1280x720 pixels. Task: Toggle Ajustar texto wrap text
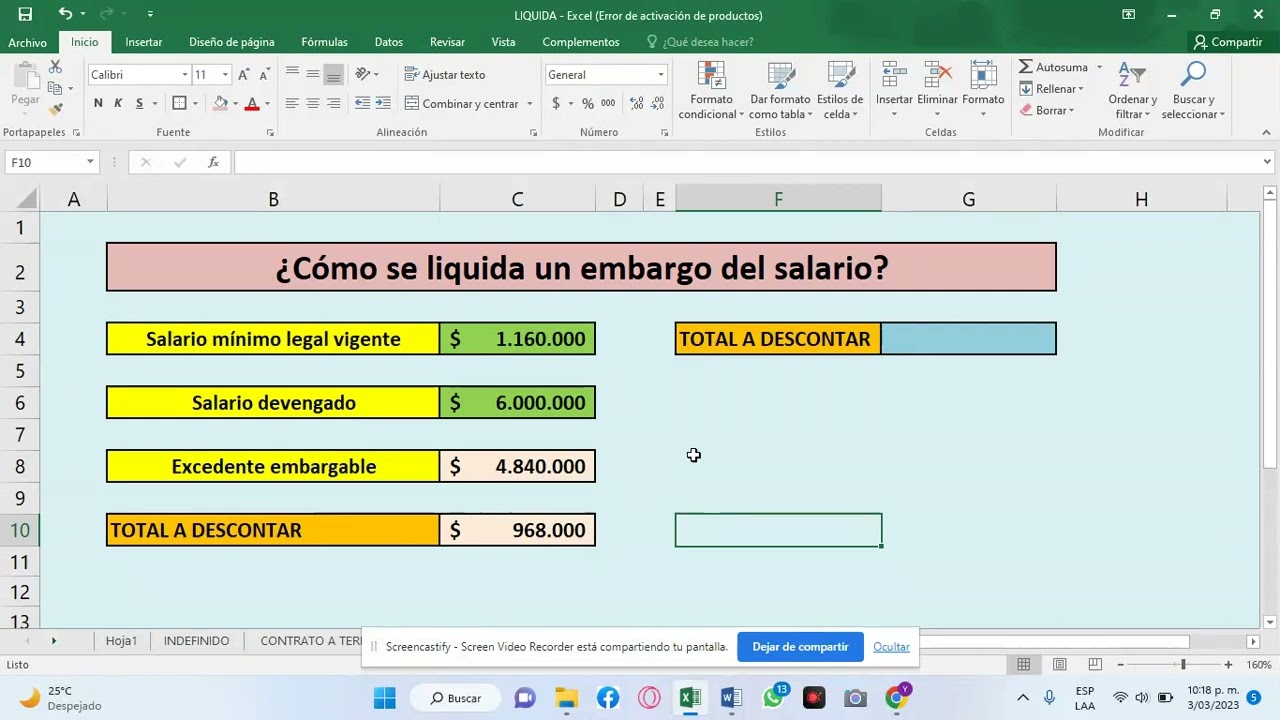[445, 75]
